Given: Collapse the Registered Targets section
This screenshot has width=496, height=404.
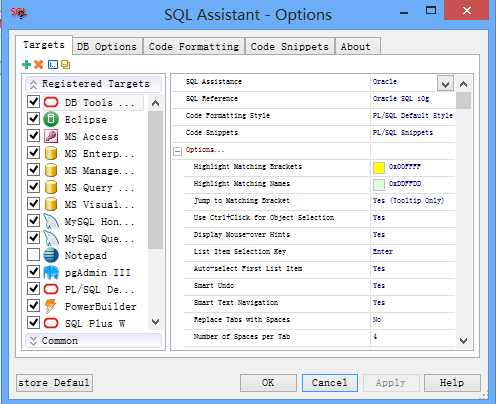Looking at the screenshot, I should (93, 84).
